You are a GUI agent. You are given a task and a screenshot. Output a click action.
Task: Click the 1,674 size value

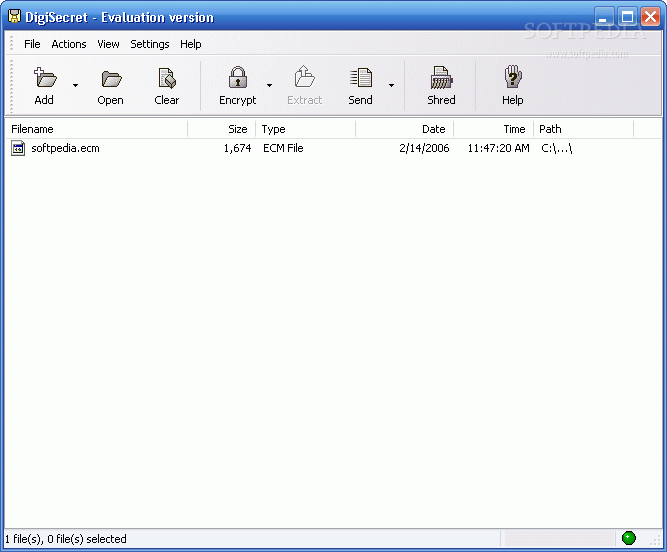tap(237, 148)
